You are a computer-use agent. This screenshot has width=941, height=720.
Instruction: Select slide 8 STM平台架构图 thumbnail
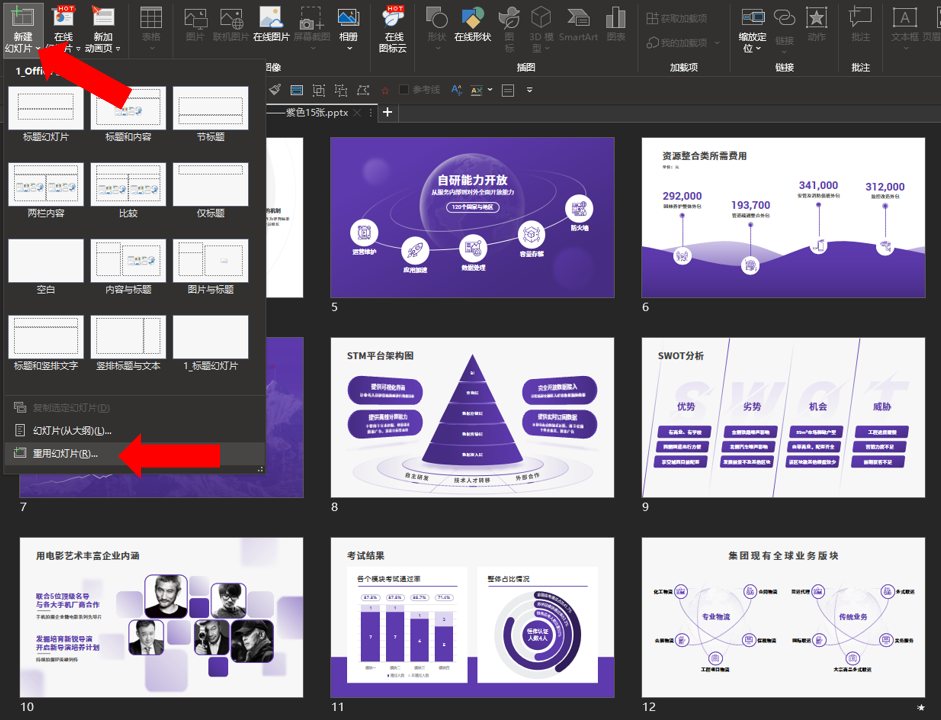[x=472, y=418]
